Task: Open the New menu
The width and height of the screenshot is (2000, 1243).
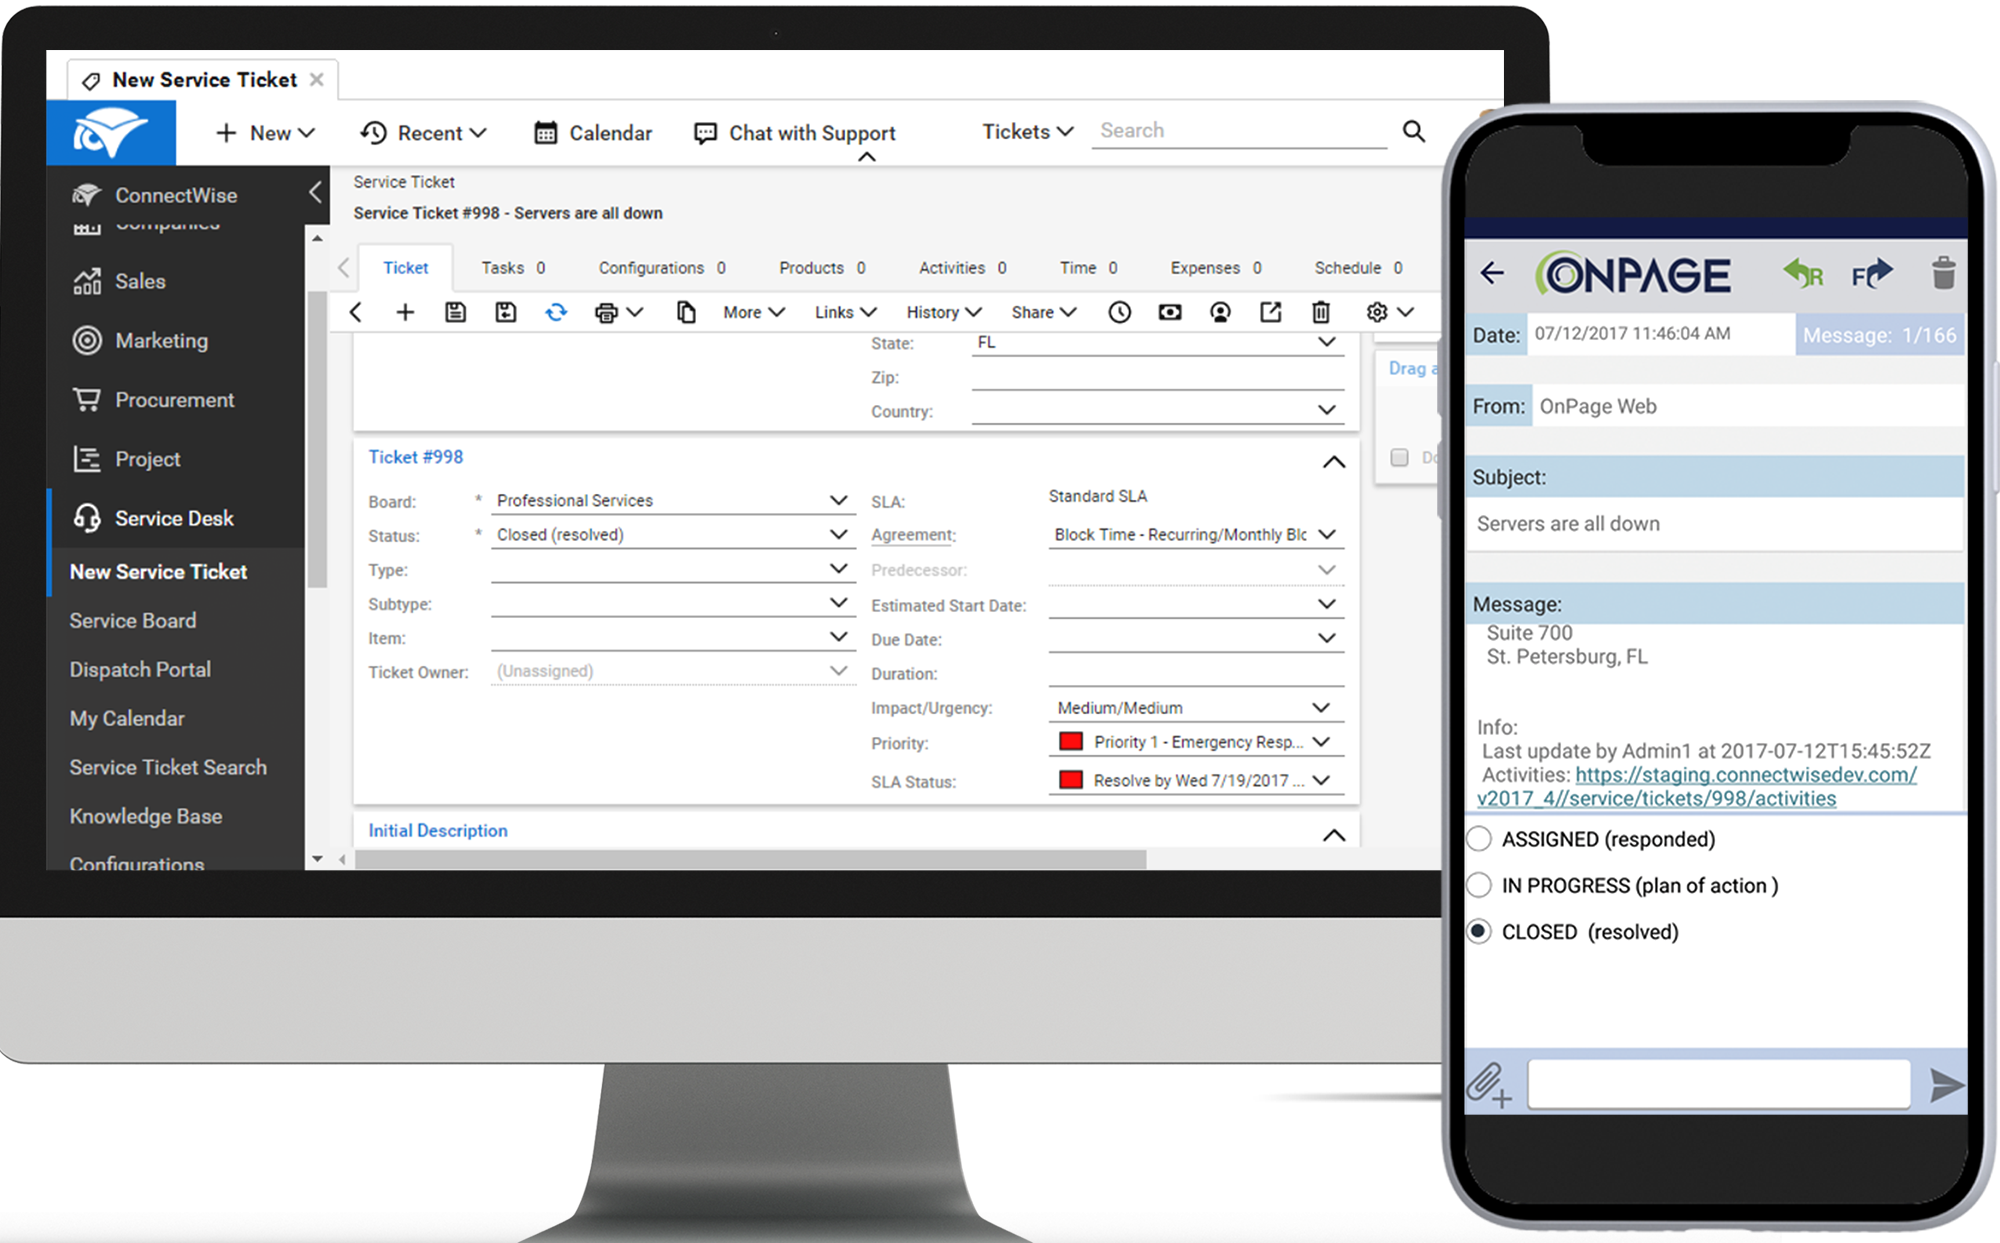Action: [265, 133]
